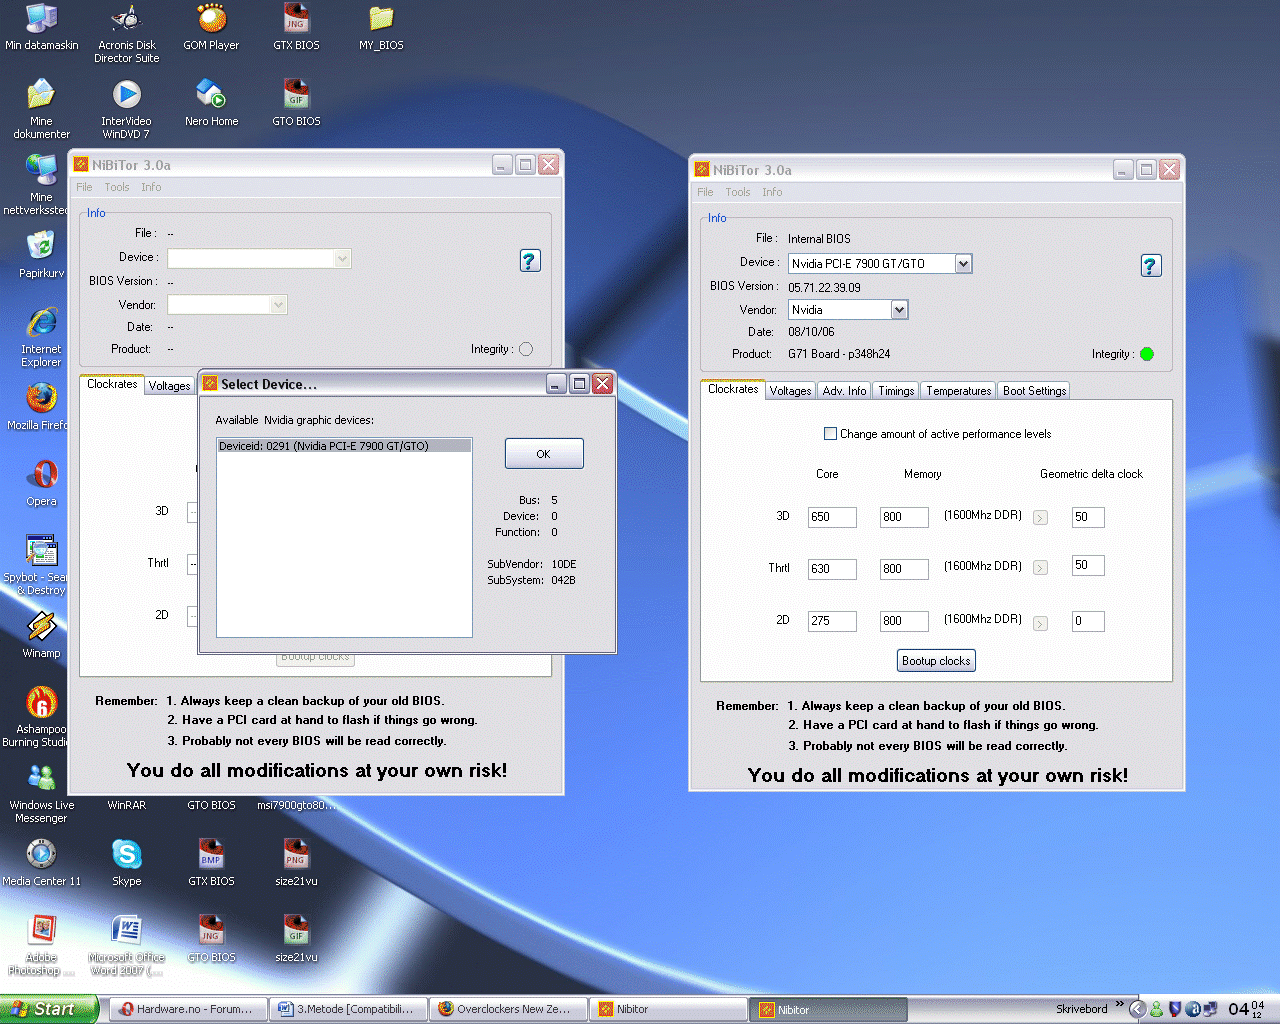Switch to Voltages tab in right NiBiTor

790,391
